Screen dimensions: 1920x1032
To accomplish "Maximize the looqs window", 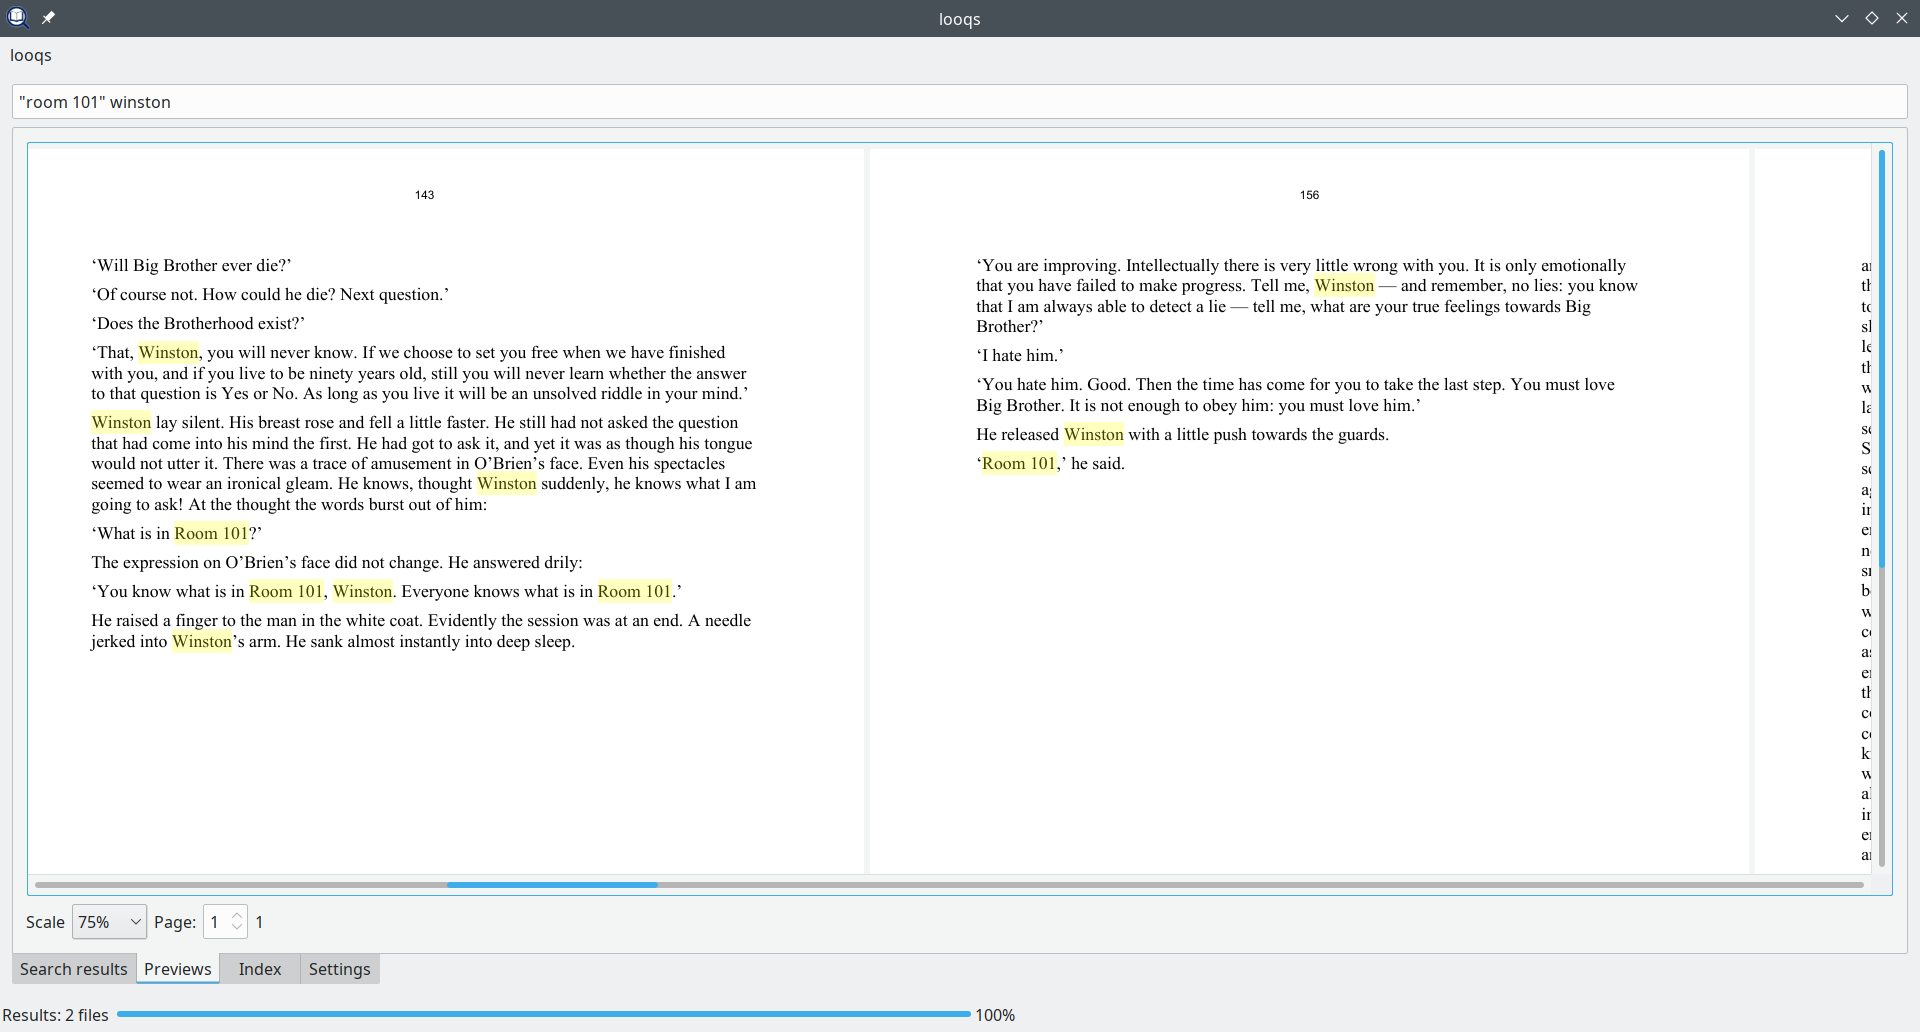I will (x=1872, y=18).
